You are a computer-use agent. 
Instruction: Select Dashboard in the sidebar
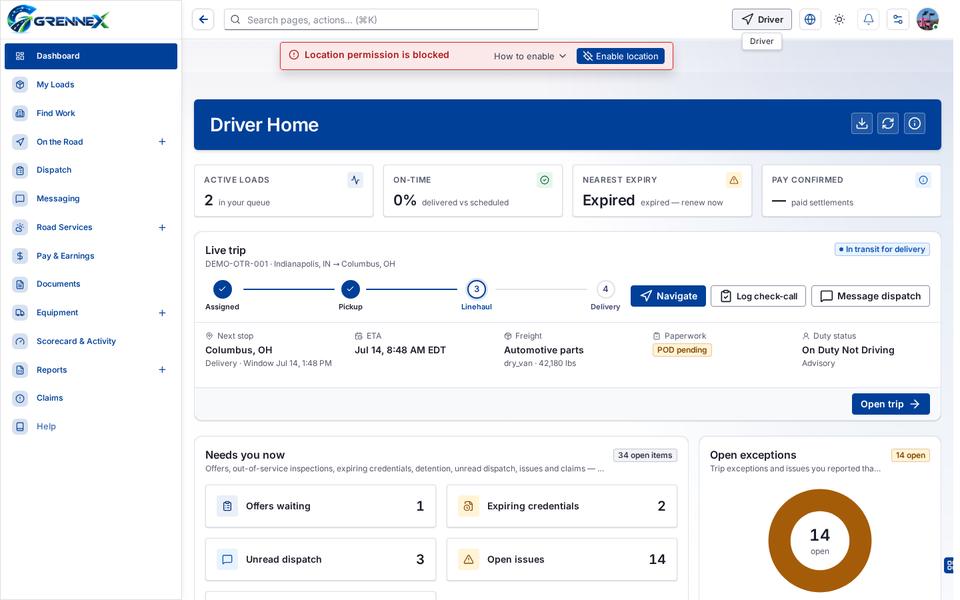pyautogui.click(x=91, y=56)
